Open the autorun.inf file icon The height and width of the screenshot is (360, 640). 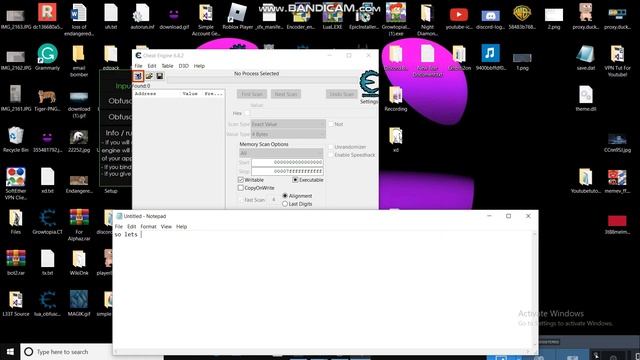[x=142, y=17]
